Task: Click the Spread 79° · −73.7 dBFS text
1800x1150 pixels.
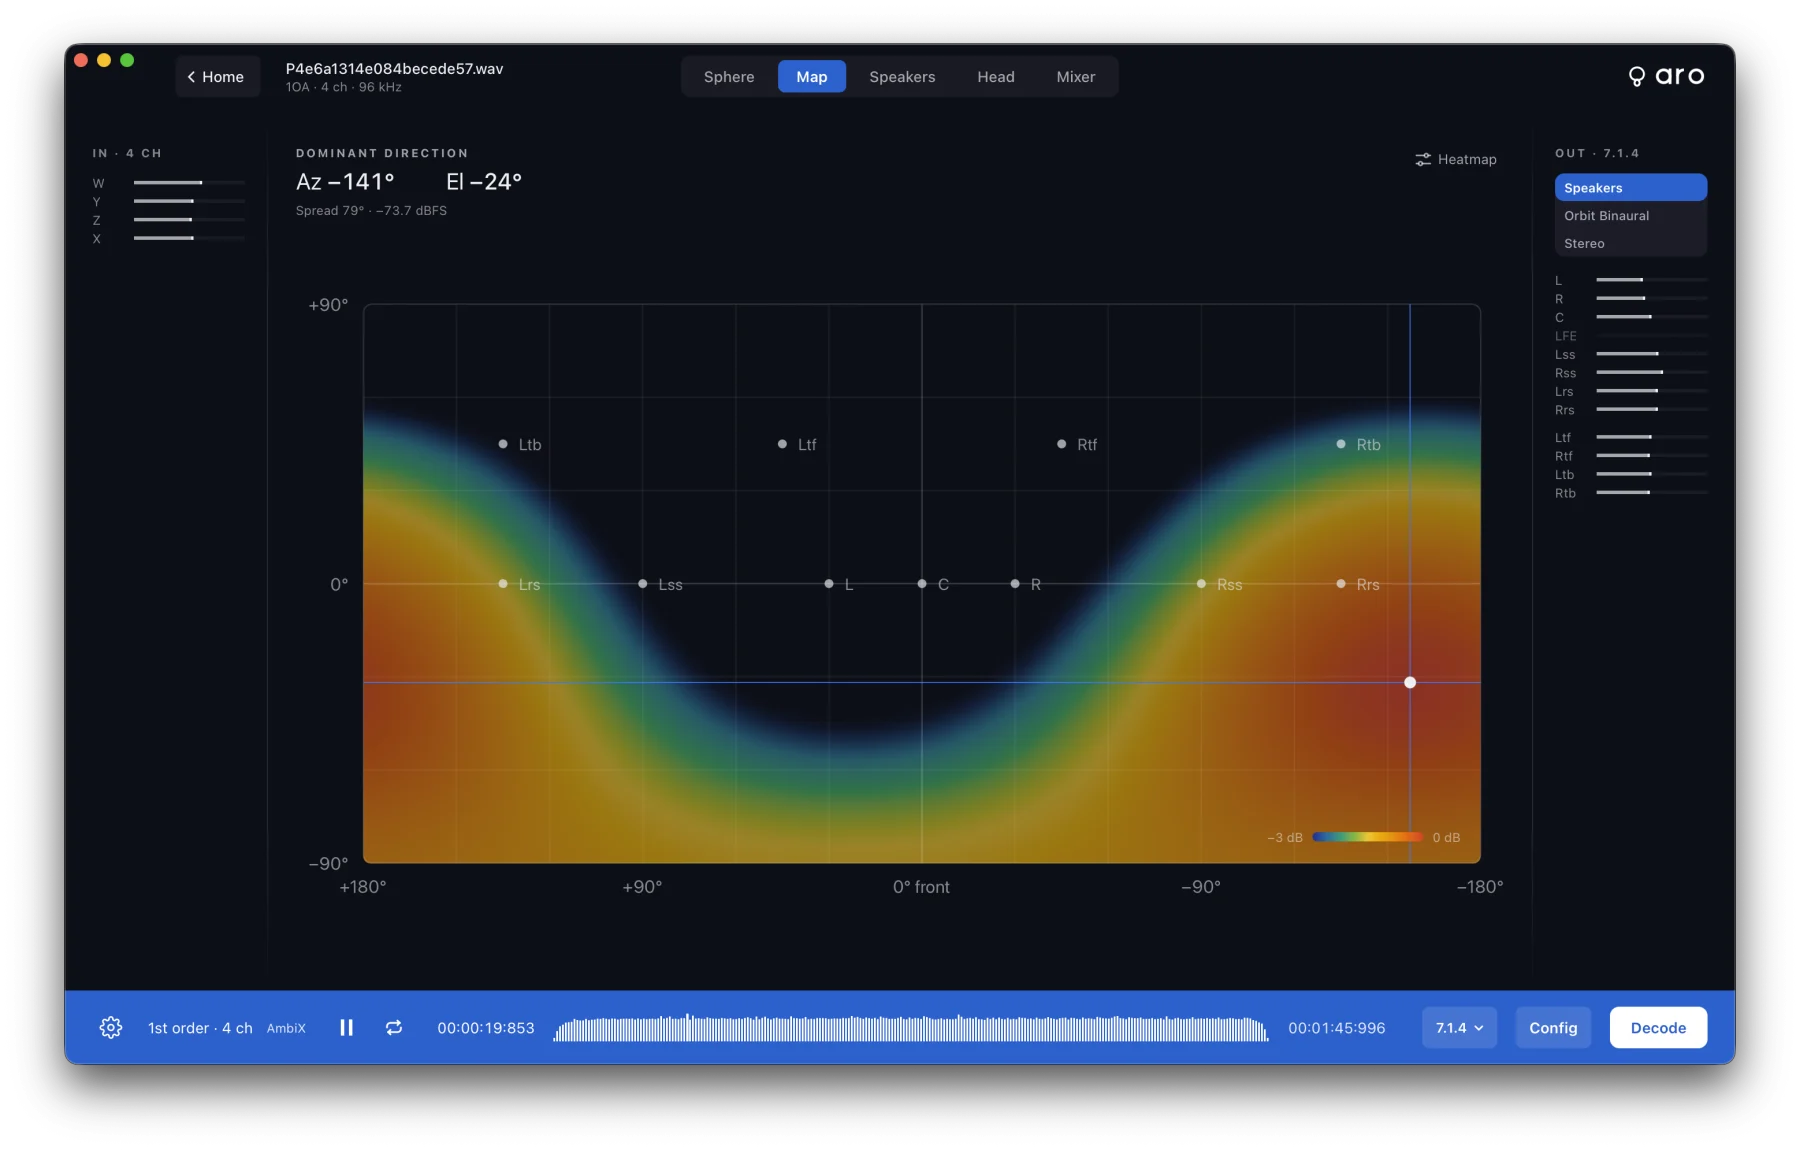Action: pyautogui.click(x=371, y=211)
